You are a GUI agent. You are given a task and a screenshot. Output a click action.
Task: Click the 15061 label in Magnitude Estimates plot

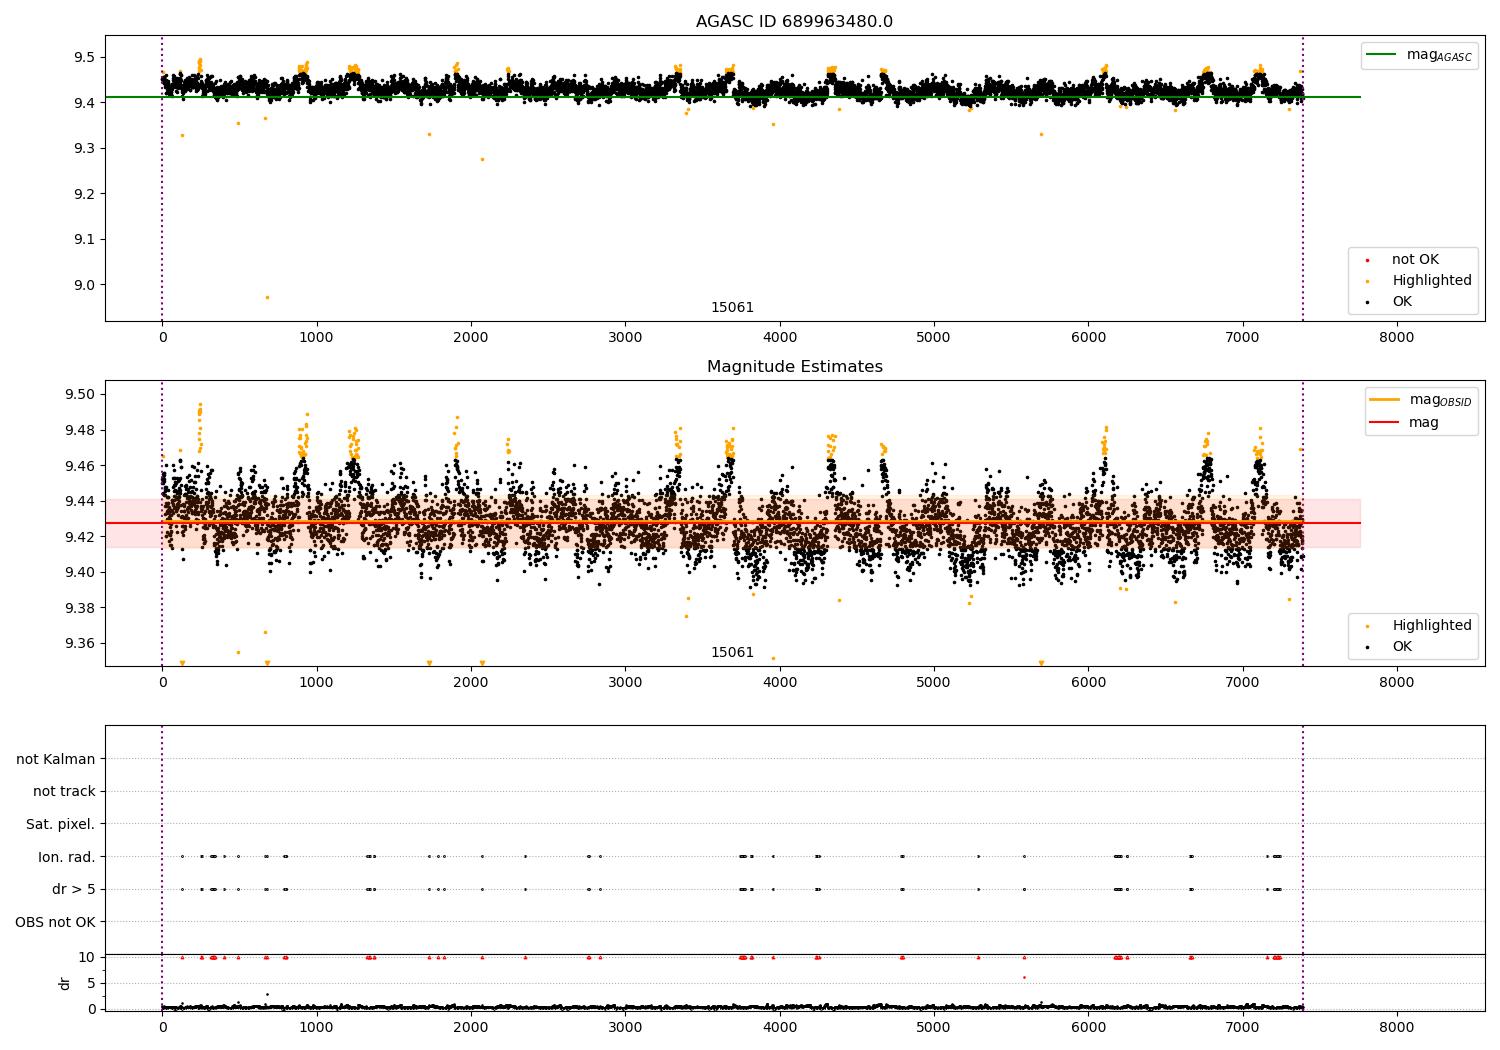[732, 653]
